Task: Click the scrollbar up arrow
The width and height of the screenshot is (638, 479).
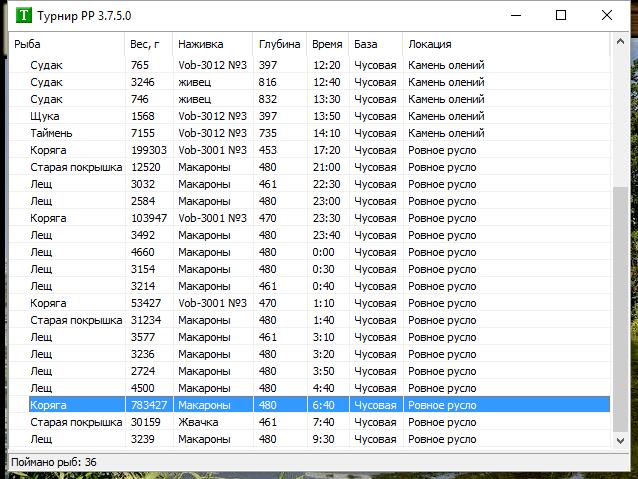Action: point(620,41)
